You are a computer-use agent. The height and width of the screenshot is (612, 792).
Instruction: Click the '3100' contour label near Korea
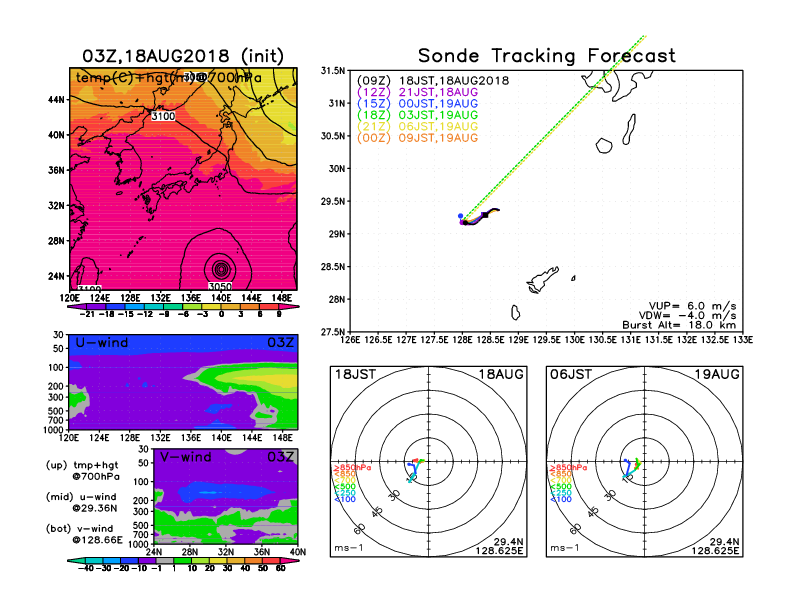click(163, 116)
